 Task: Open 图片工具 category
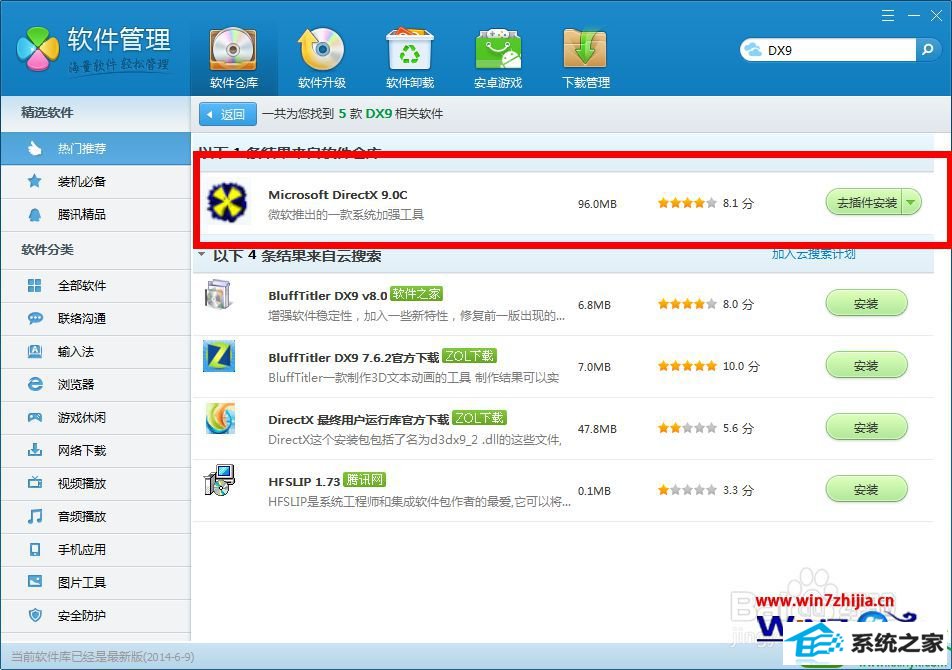click(95, 582)
